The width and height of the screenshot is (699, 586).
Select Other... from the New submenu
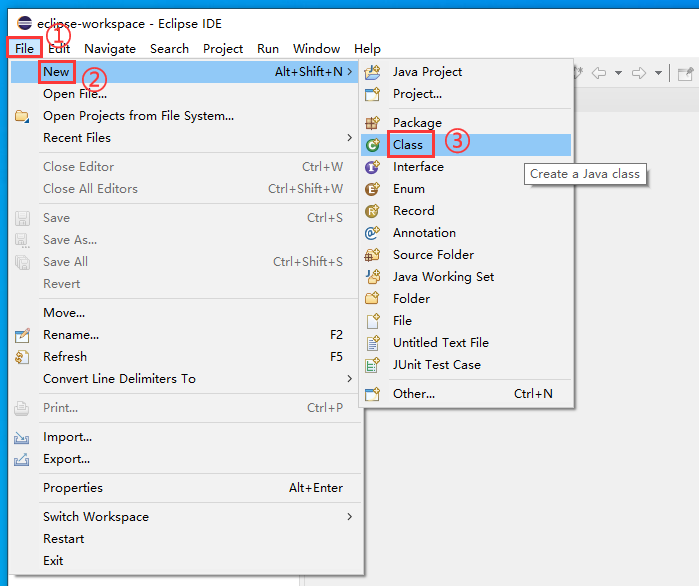tap(414, 394)
